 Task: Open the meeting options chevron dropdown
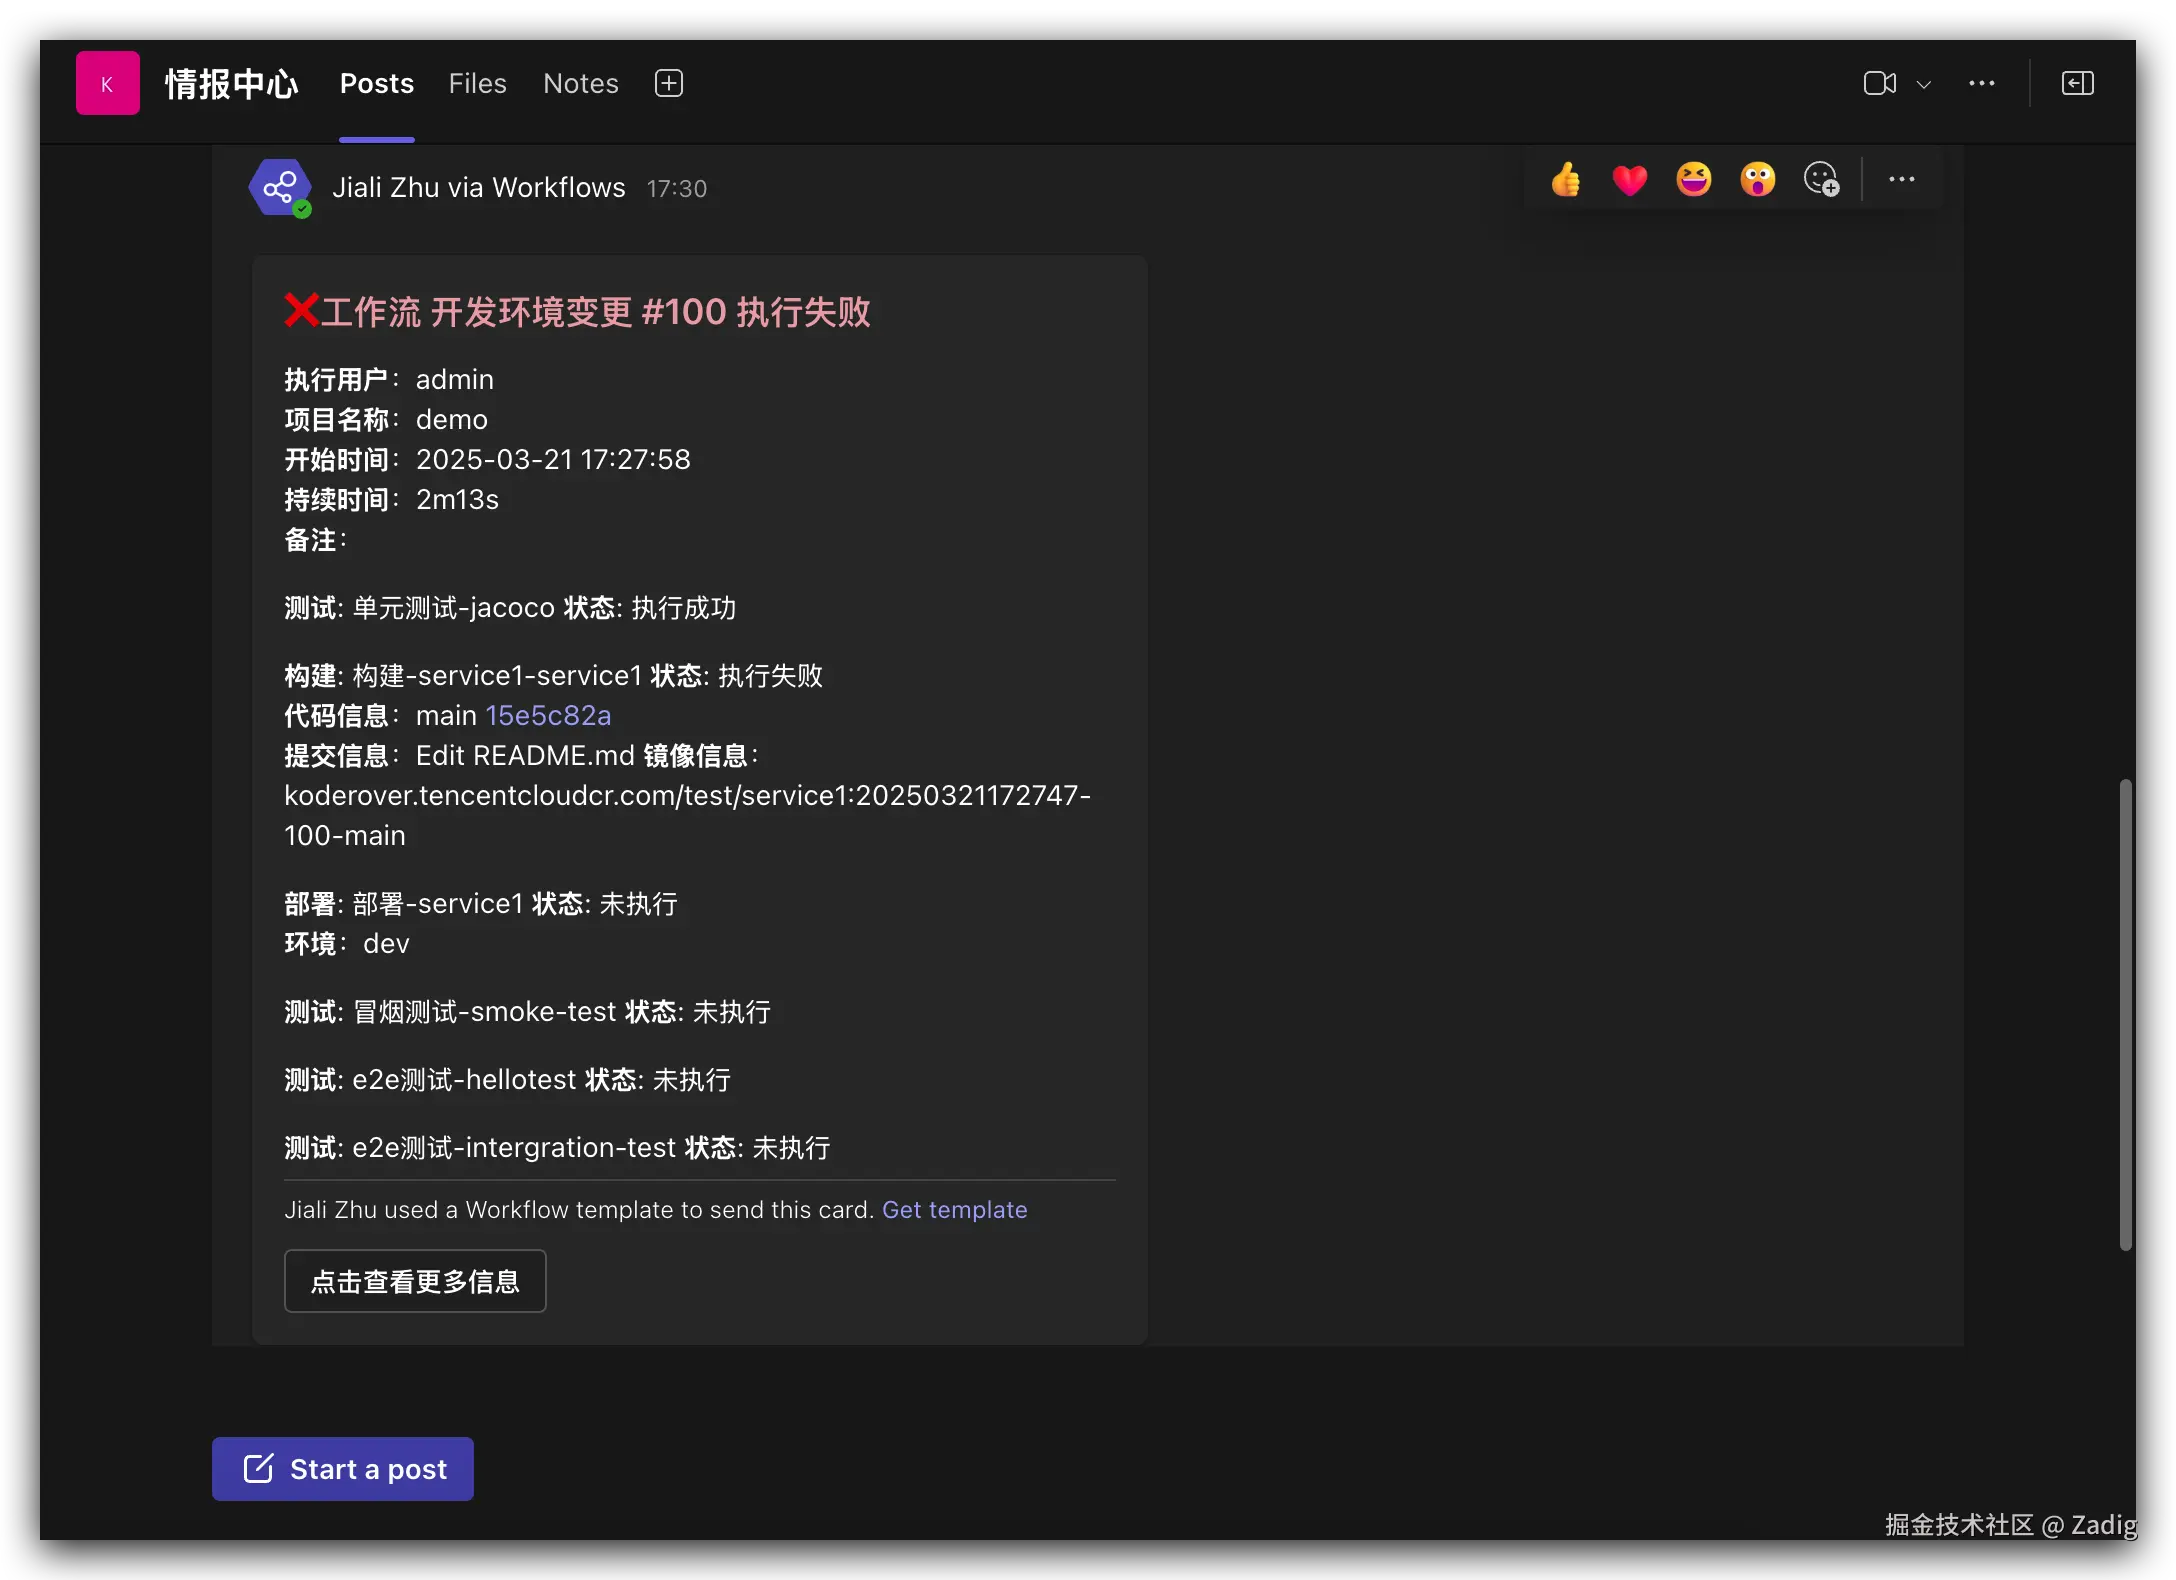coord(1925,83)
